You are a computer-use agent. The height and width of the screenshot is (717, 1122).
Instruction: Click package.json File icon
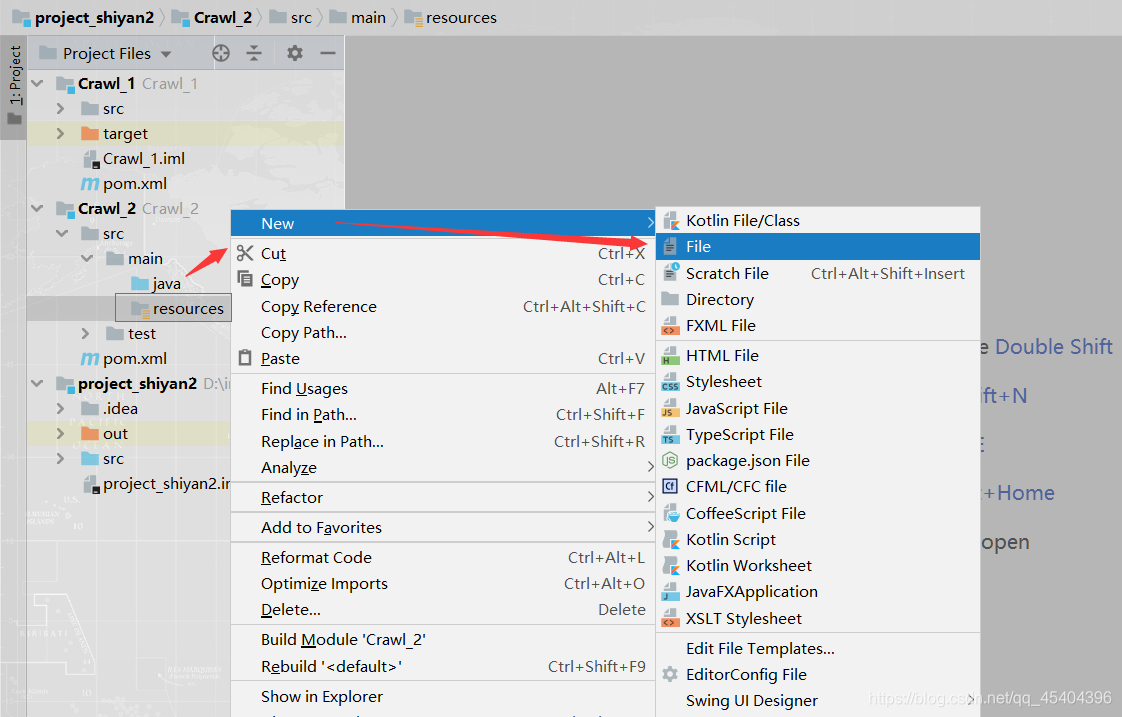pos(670,461)
